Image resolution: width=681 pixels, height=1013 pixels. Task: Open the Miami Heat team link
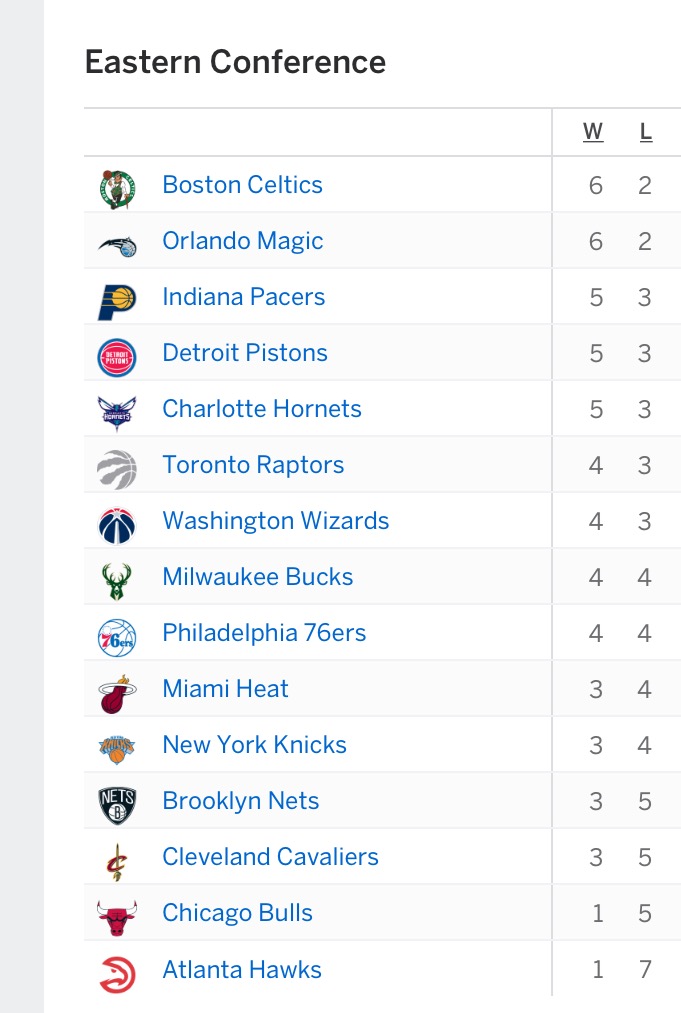pyautogui.click(x=225, y=689)
